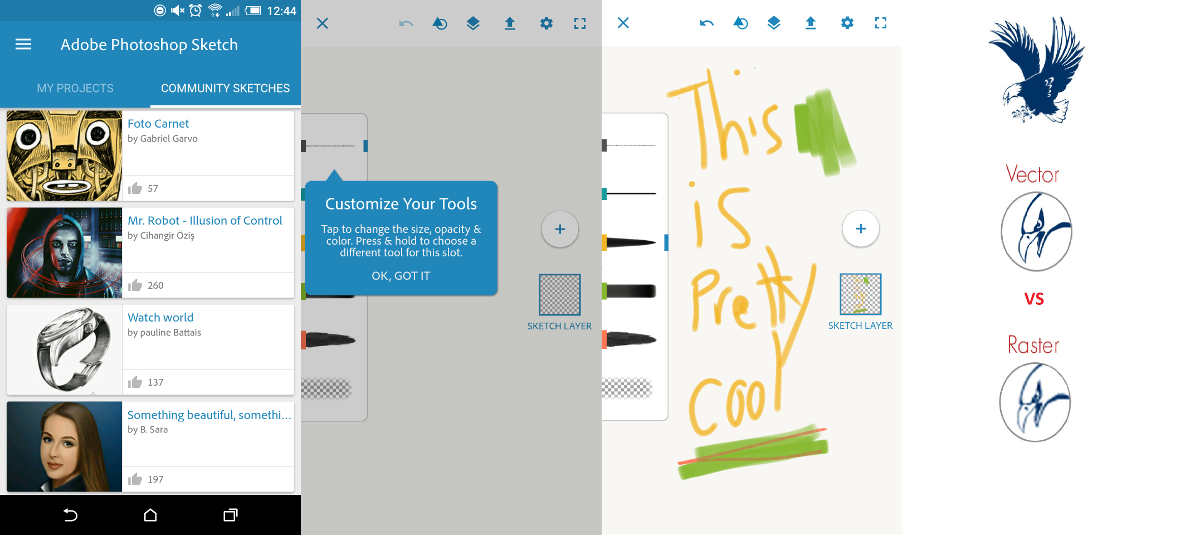Screen dimensions: 1200x535
Task: Open the woman portrait thumbnail by B. Sara
Action: tap(65, 447)
